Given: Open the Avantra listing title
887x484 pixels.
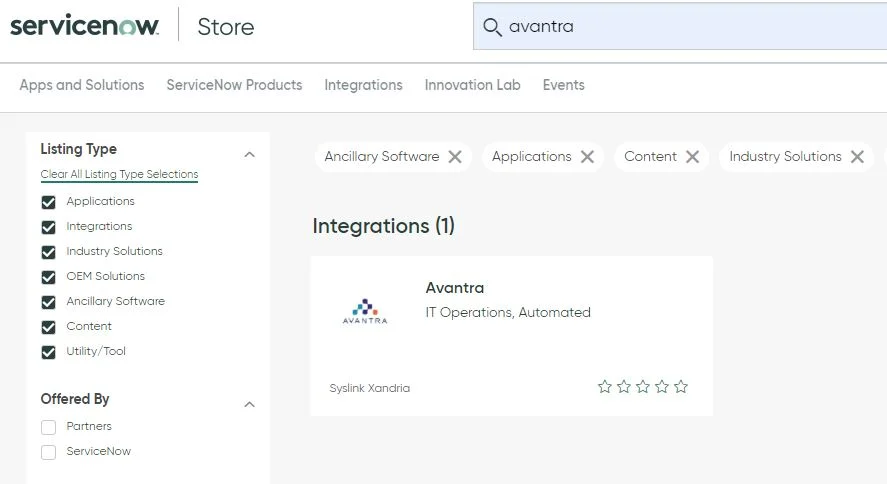Looking at the screenshot, I should 455,288.
